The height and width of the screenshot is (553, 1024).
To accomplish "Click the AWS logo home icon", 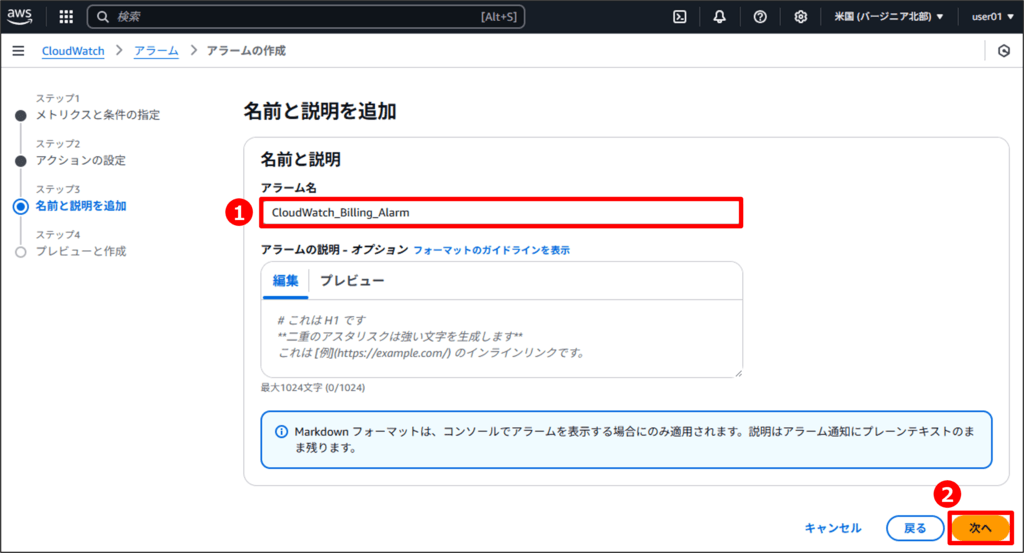I will click(x=20, y=16).
